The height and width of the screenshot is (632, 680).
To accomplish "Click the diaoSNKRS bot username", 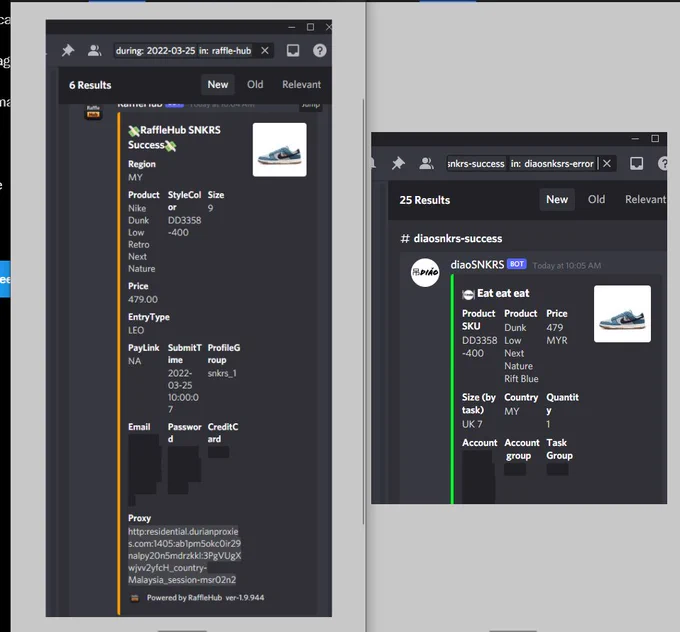I will click(x=477, y=265).
